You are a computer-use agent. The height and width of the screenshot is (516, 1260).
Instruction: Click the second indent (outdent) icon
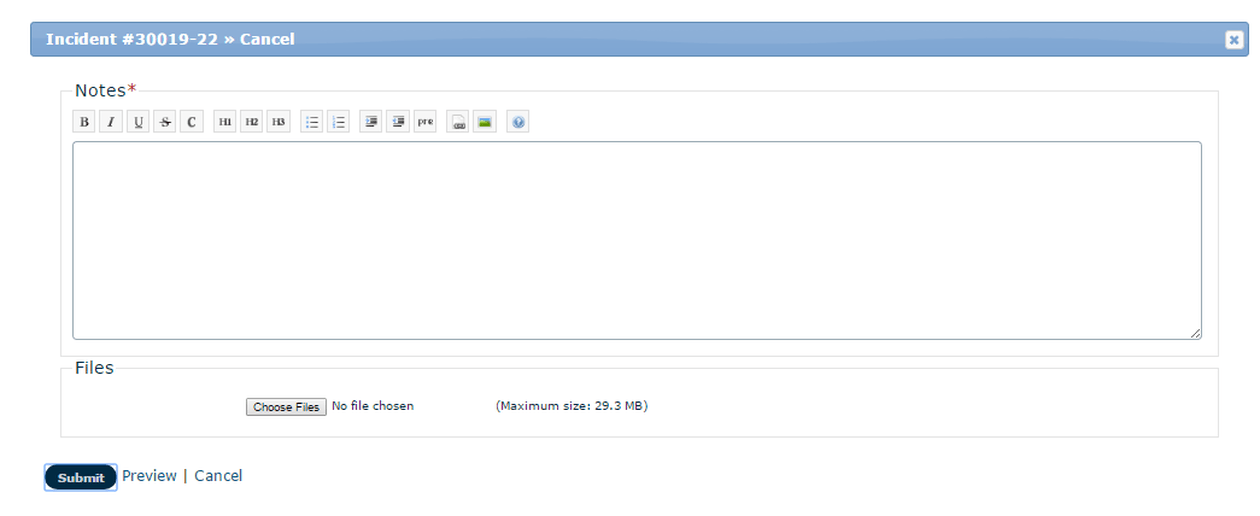point(398,122)
